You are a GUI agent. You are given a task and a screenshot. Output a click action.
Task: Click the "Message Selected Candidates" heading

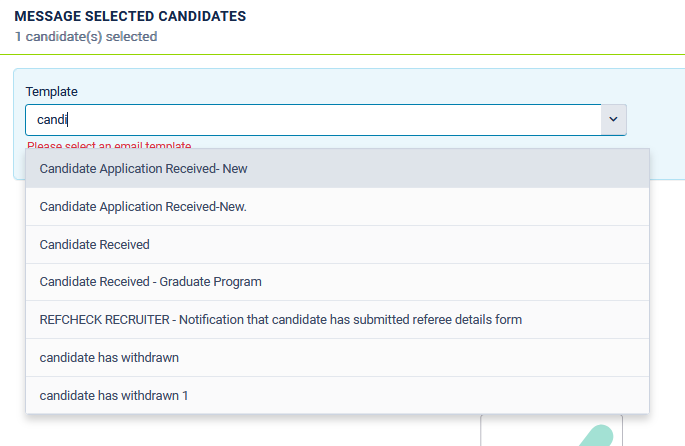130,16
